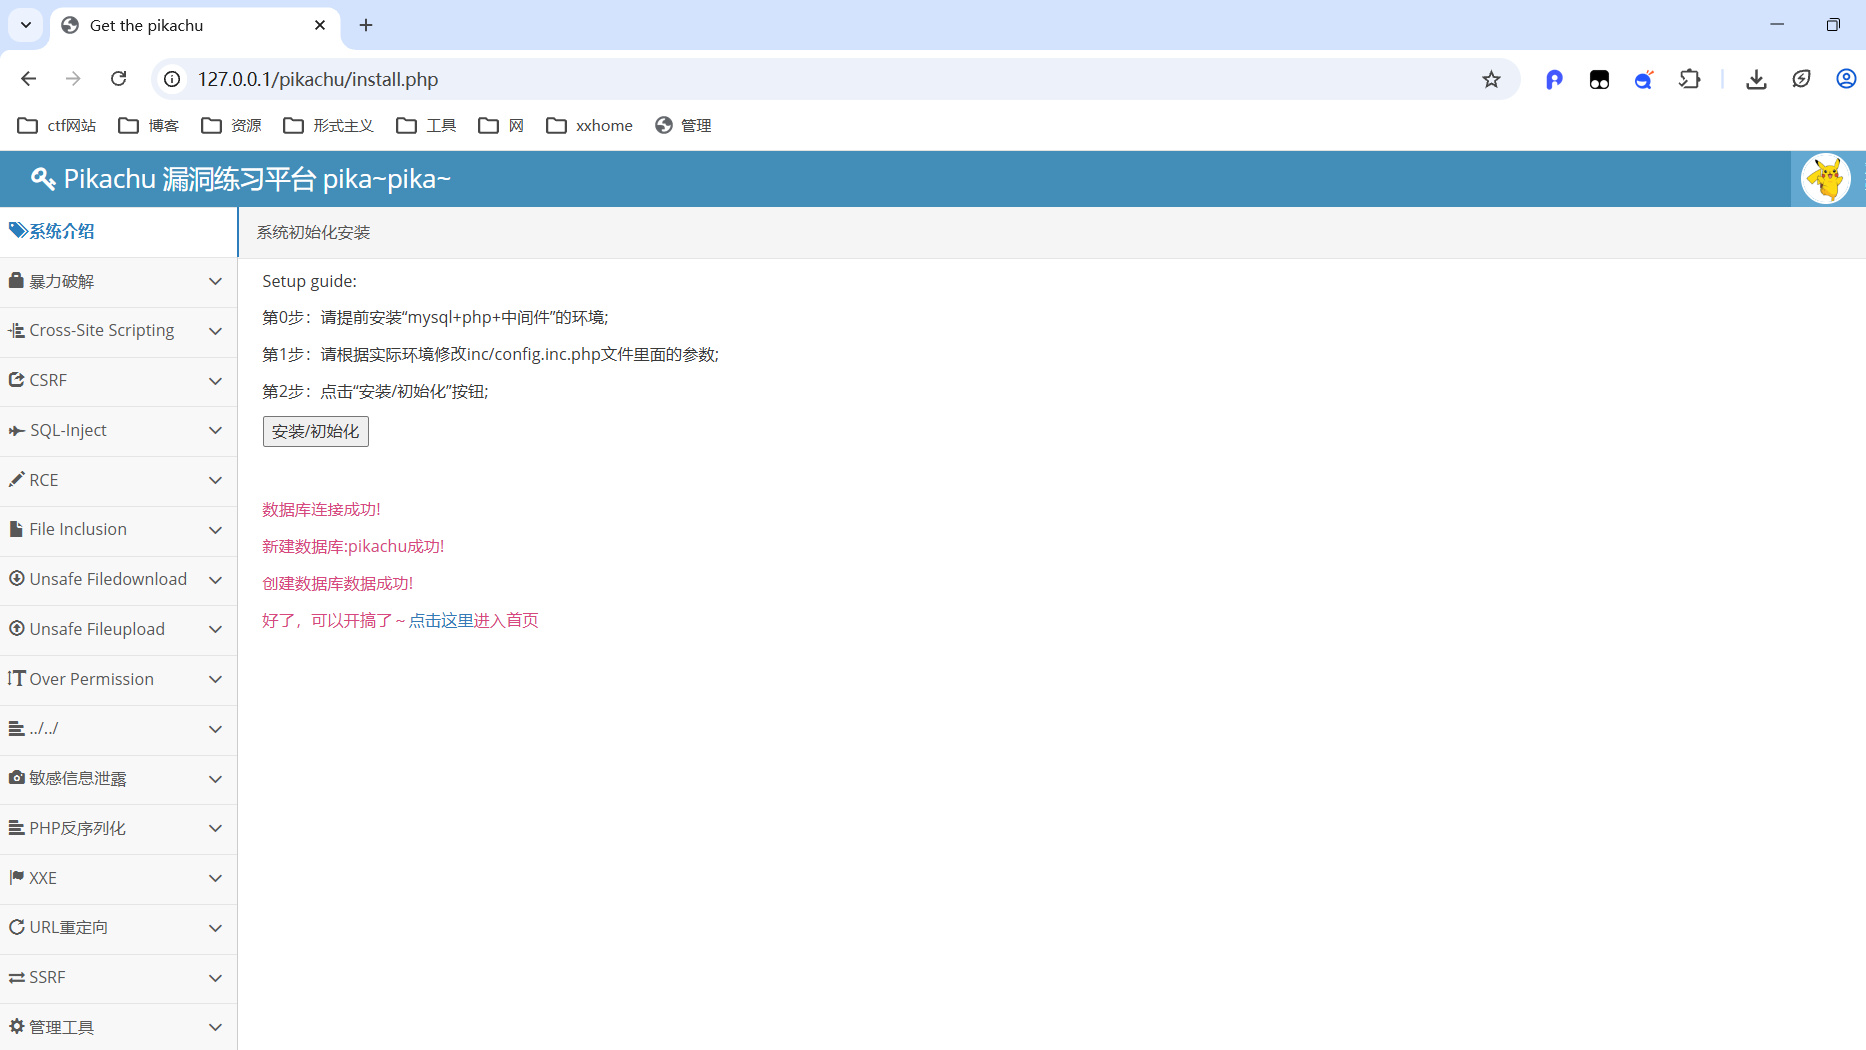Open the browser profile avatar
Image resolution: width=1866 pixels, height=1050 pixels.
pos(1846,79)
